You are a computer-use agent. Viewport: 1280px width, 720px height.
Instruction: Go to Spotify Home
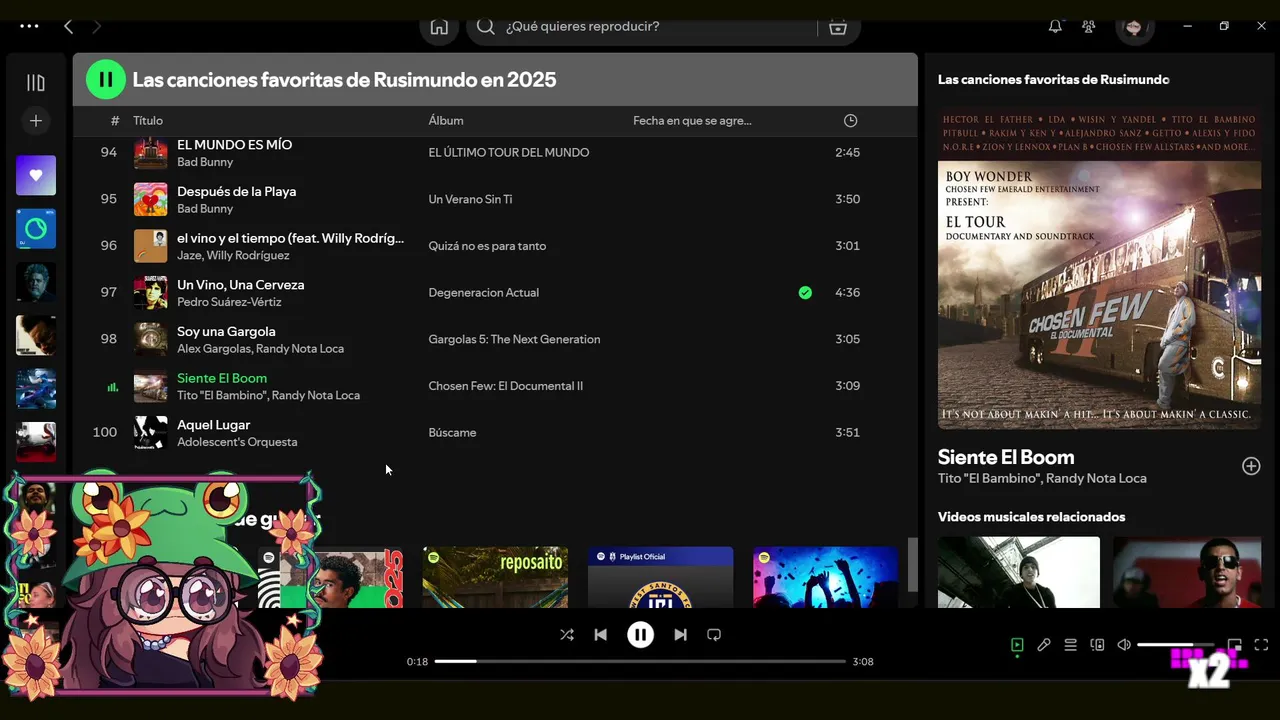pos(439,27)
